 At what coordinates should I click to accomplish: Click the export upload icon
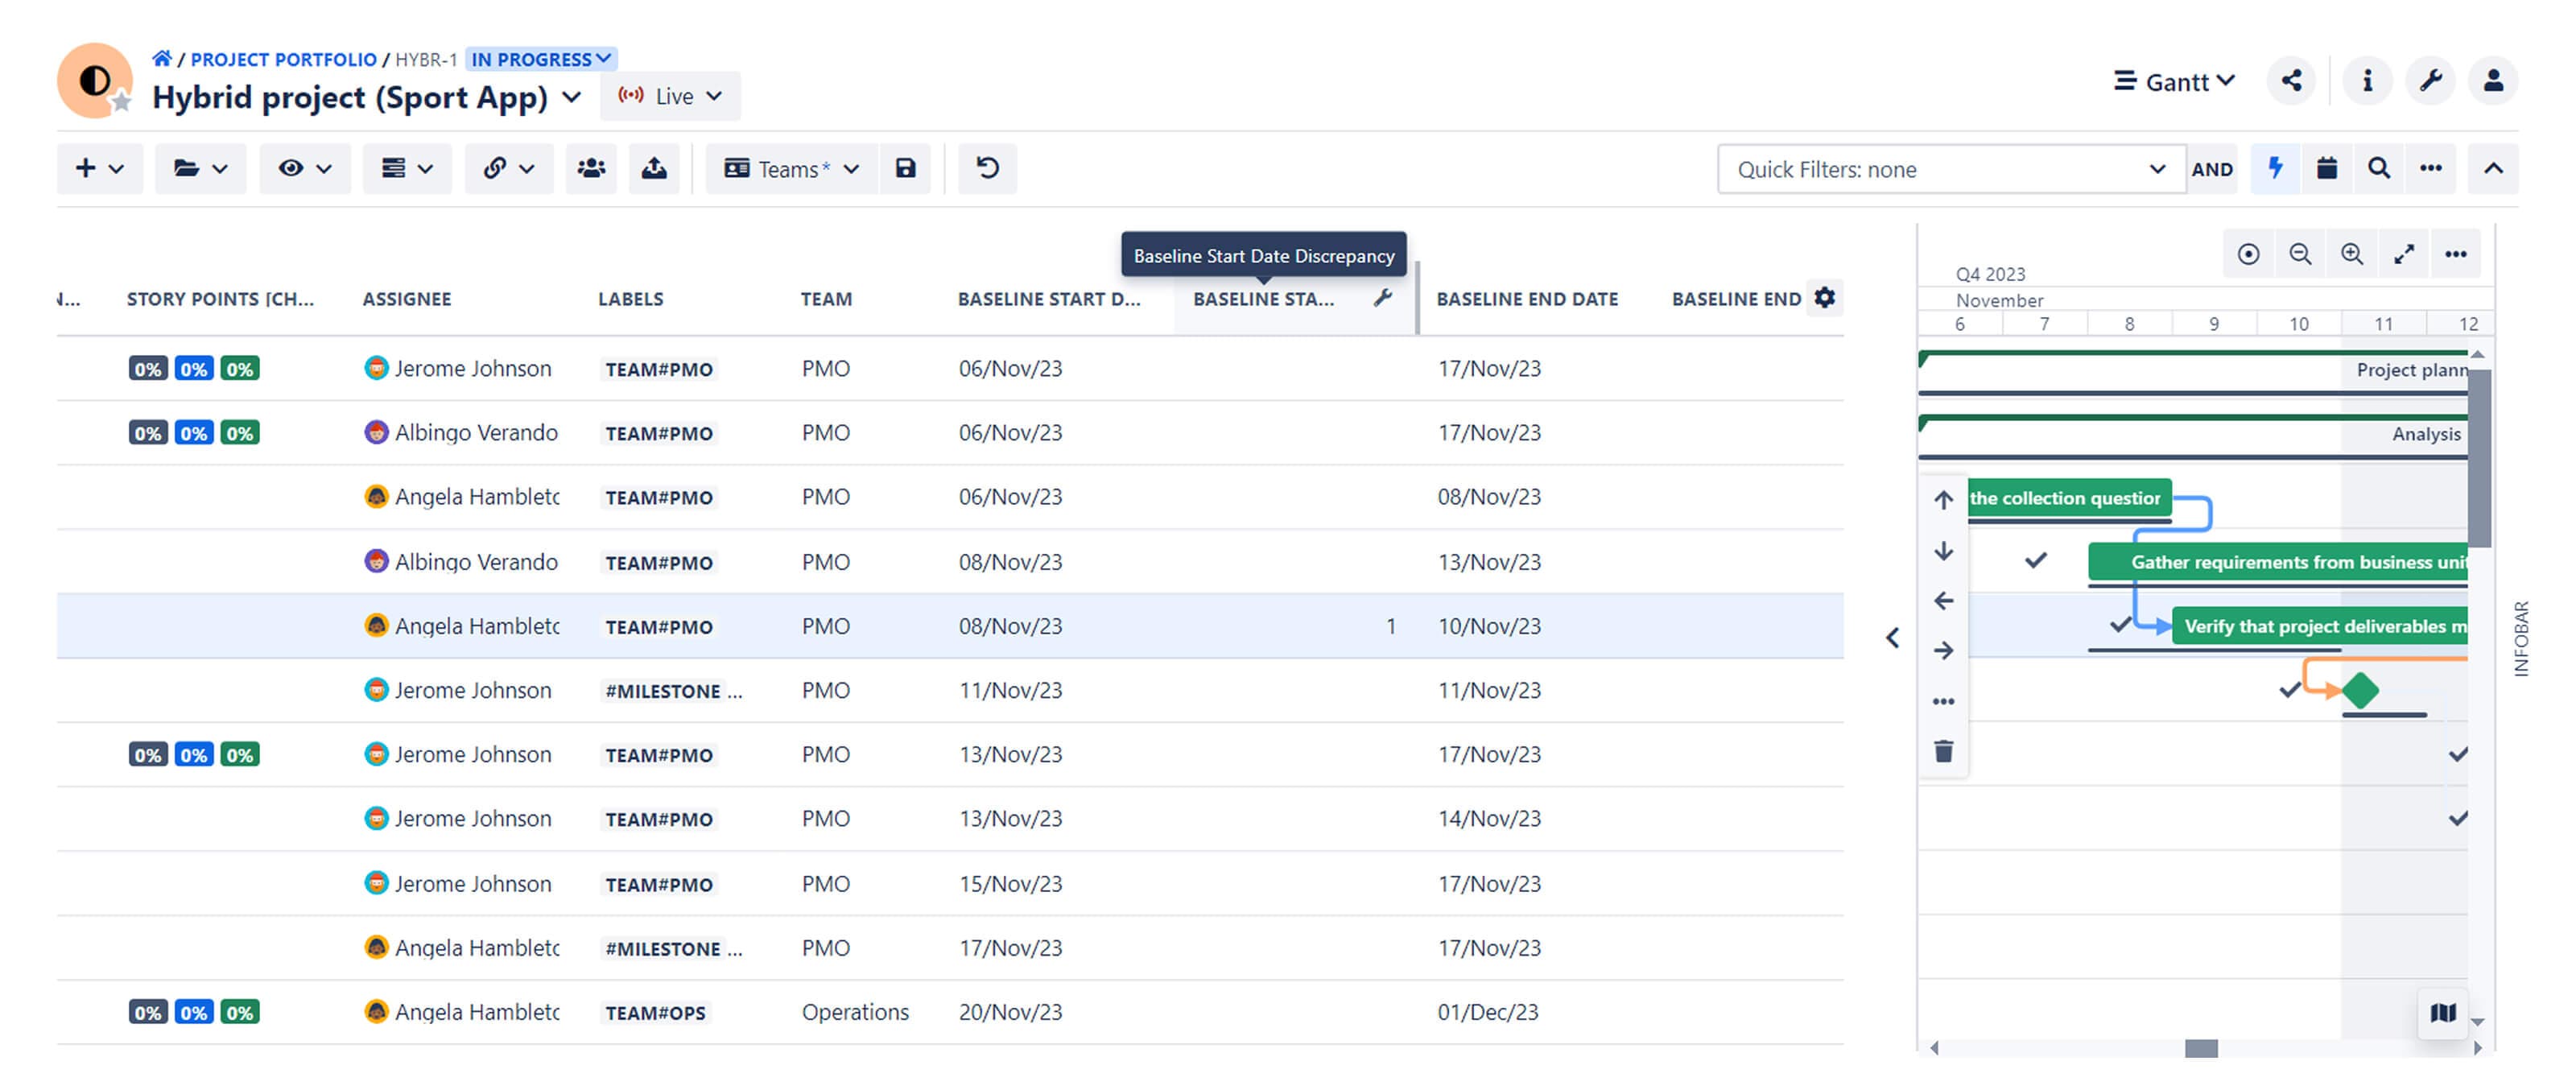point(654,169)
